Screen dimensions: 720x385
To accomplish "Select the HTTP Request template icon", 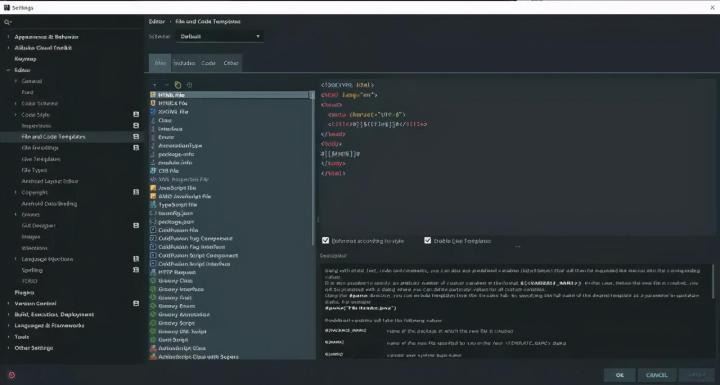I will (x=153, y=272).
